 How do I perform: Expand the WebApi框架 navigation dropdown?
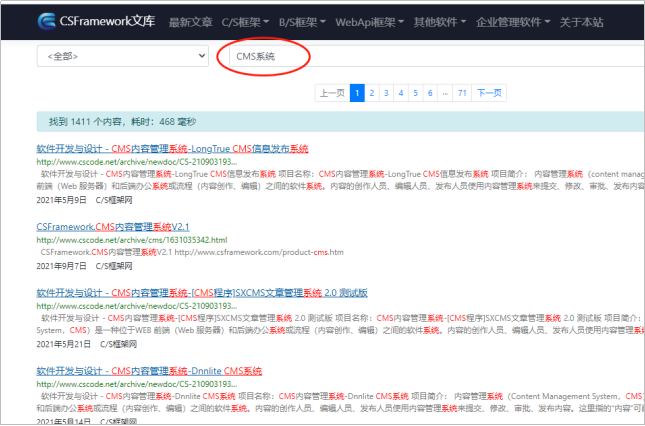[369, 22]
